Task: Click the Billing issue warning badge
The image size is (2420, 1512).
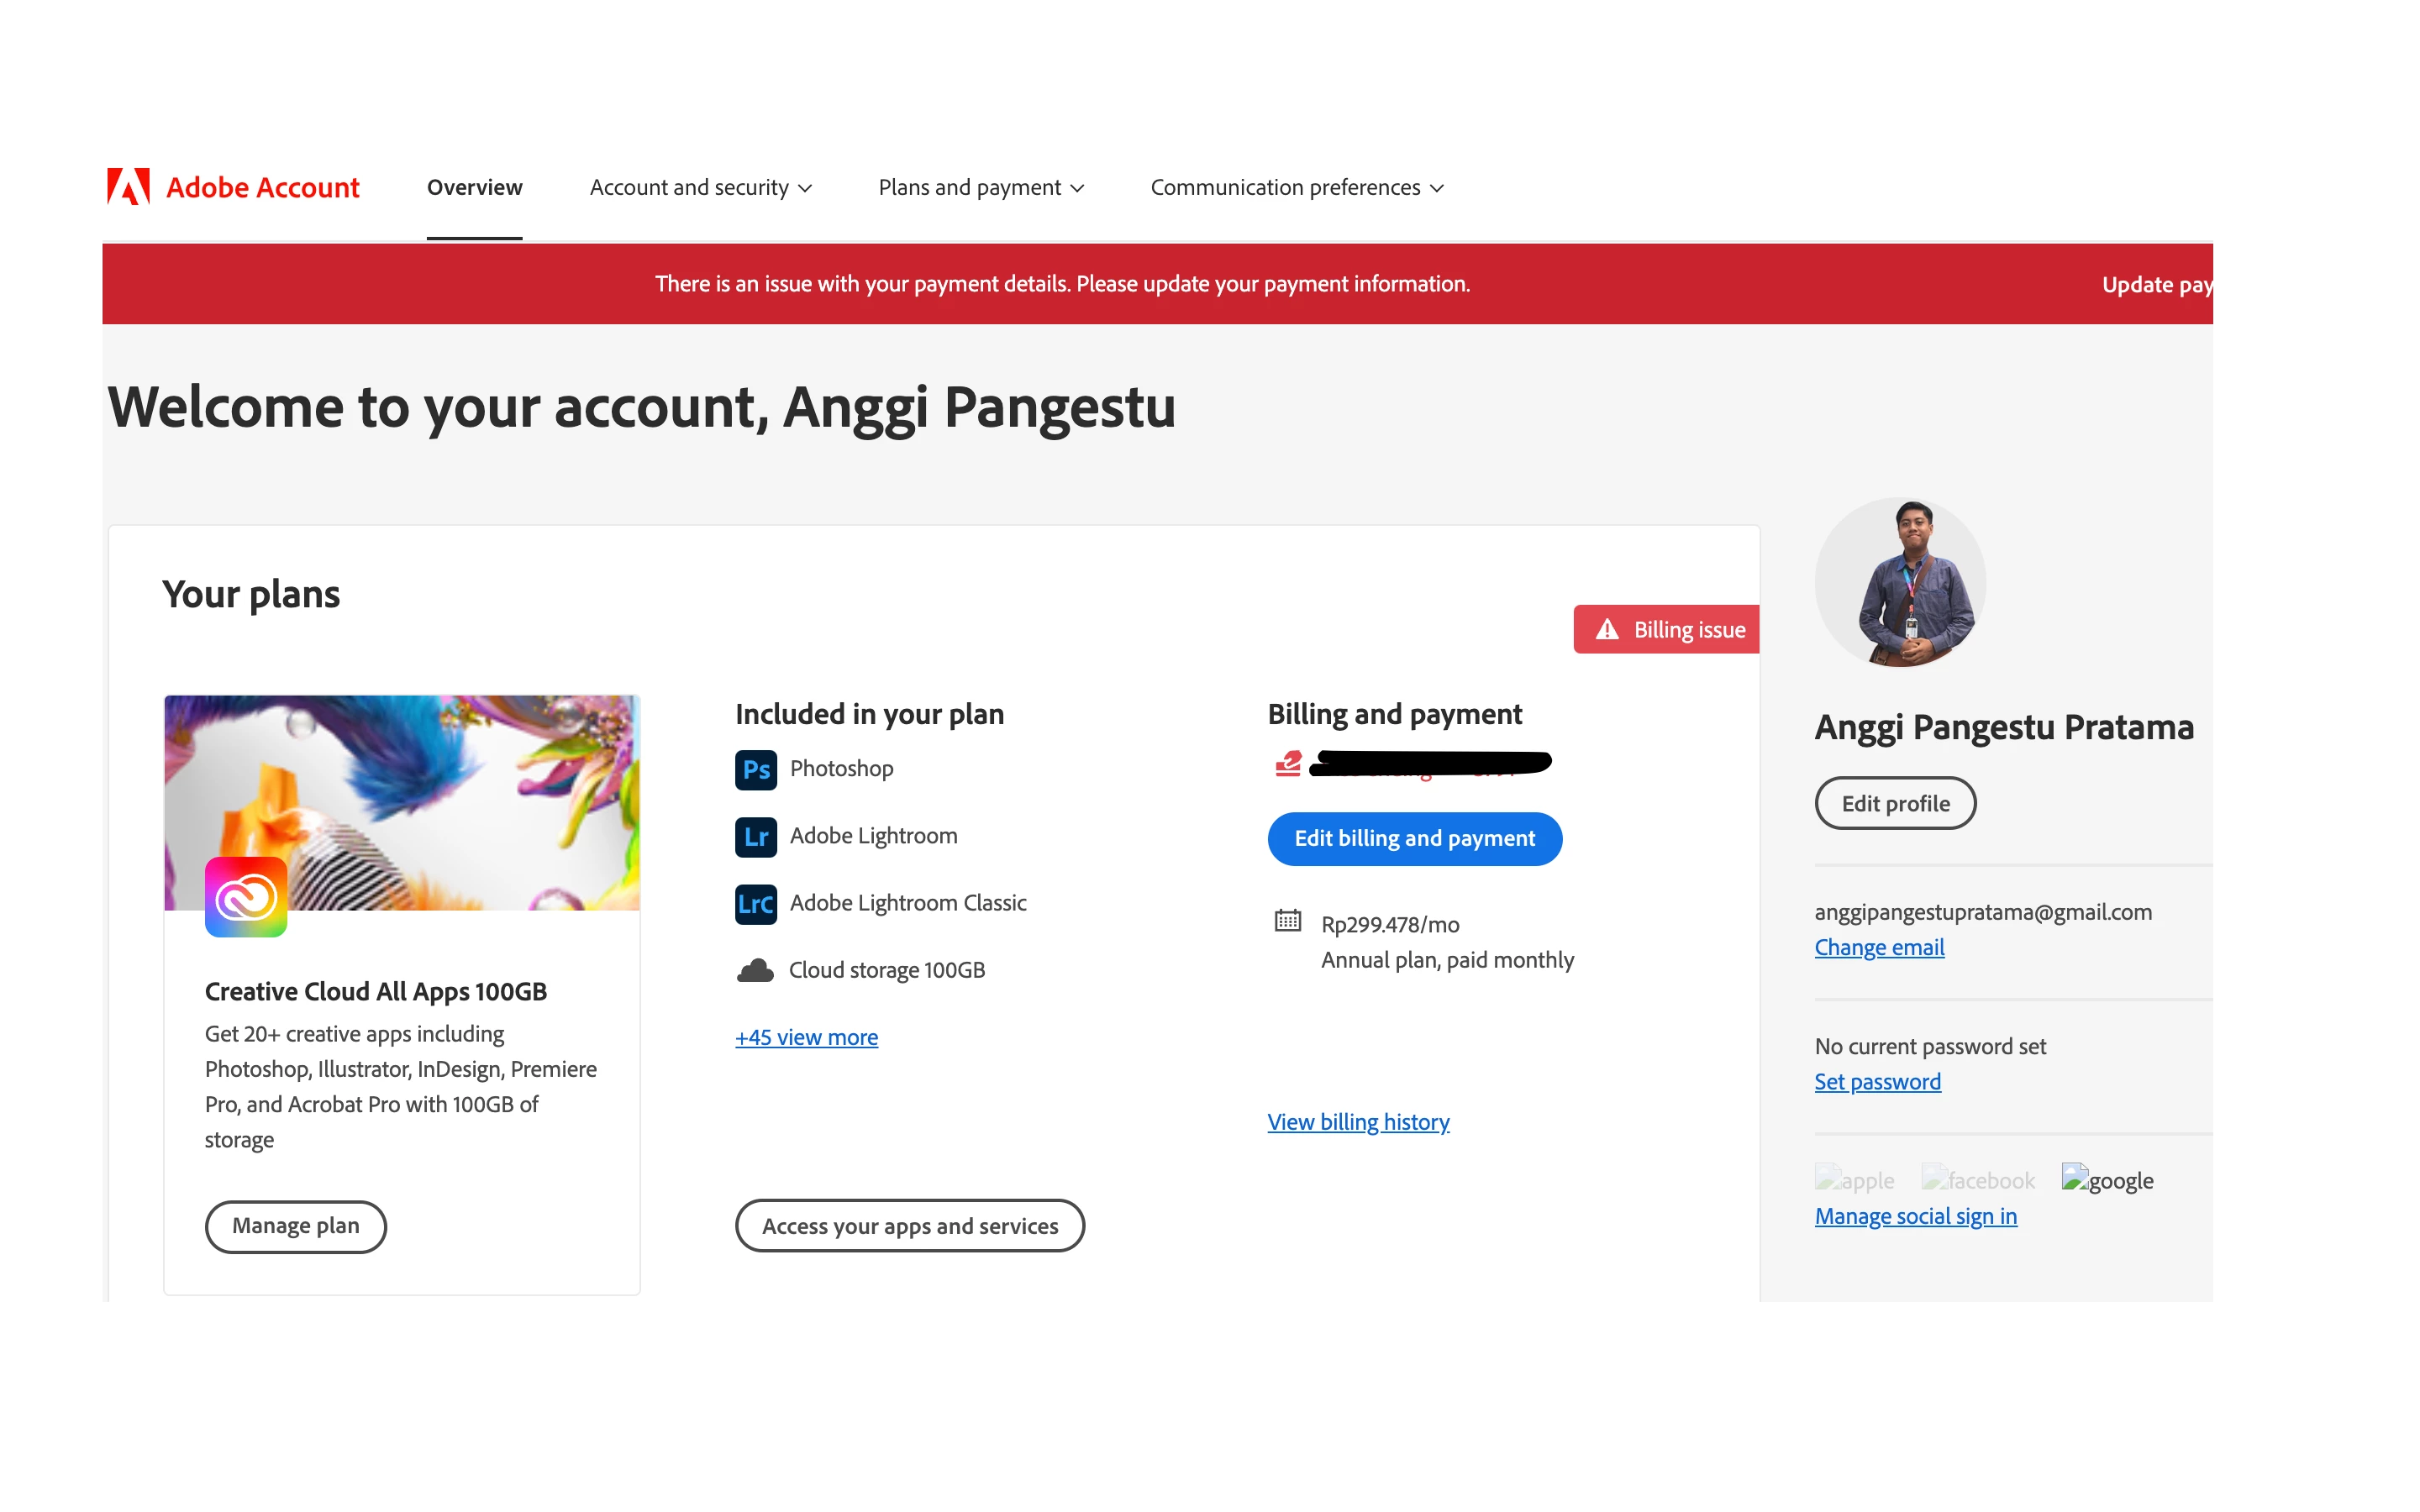Action: (x=1667, y=630)
